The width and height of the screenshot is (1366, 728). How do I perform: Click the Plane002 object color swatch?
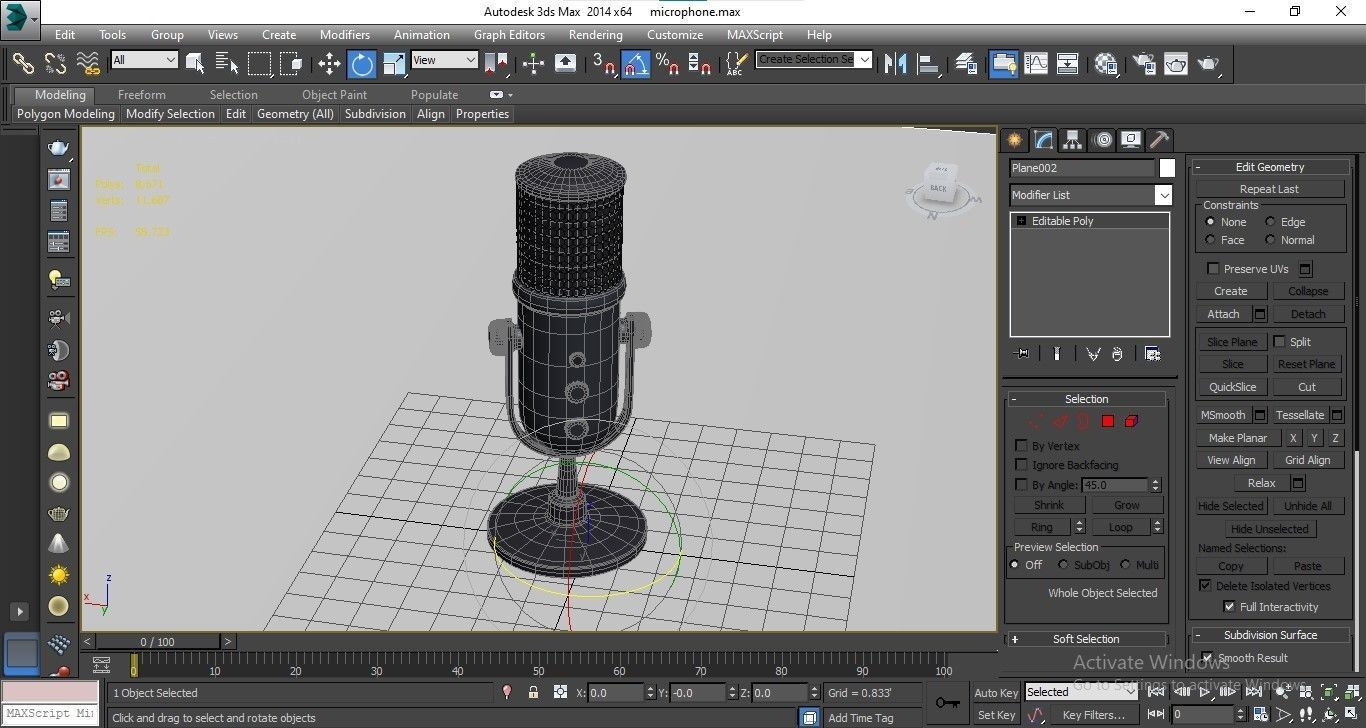[x=1167, y=168]
